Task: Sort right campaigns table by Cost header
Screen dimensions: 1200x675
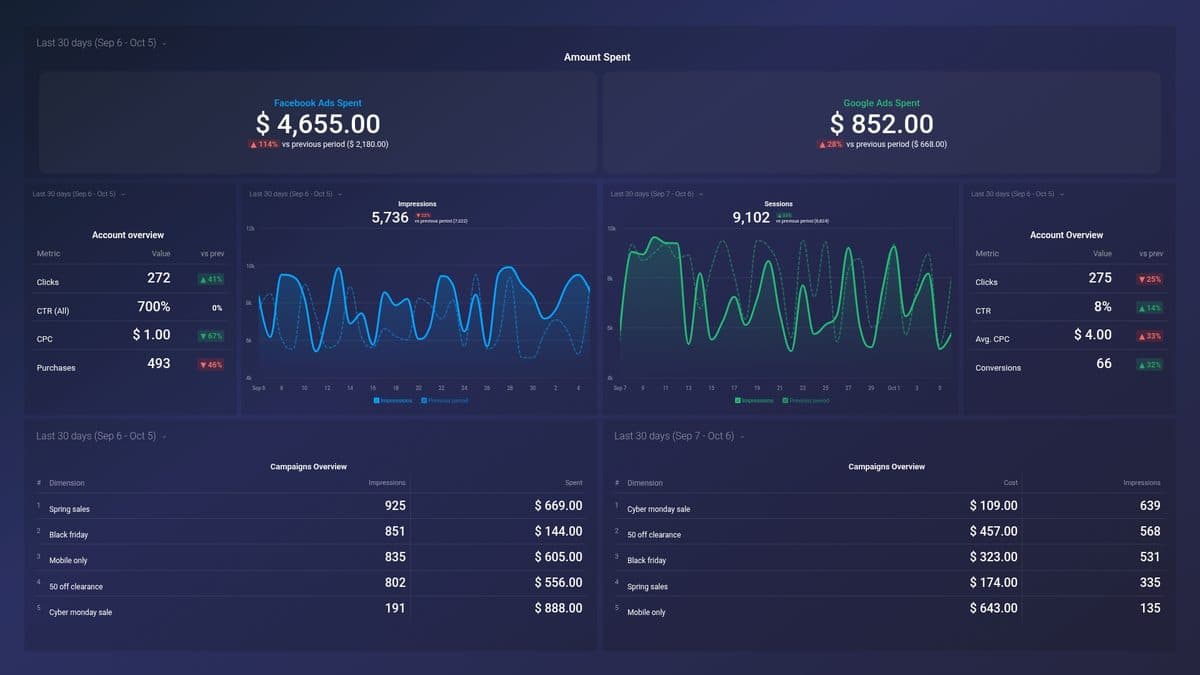Action: tap(1011, 483)
